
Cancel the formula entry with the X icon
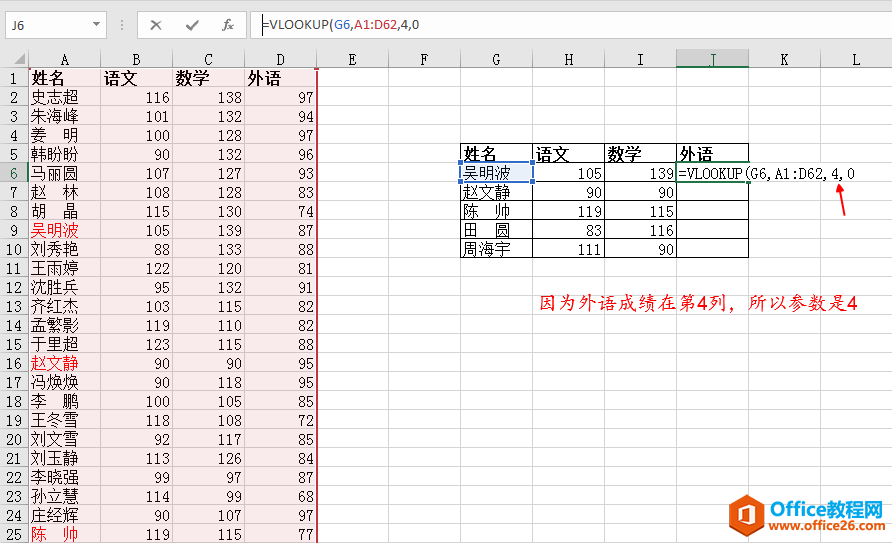(156, 25)
